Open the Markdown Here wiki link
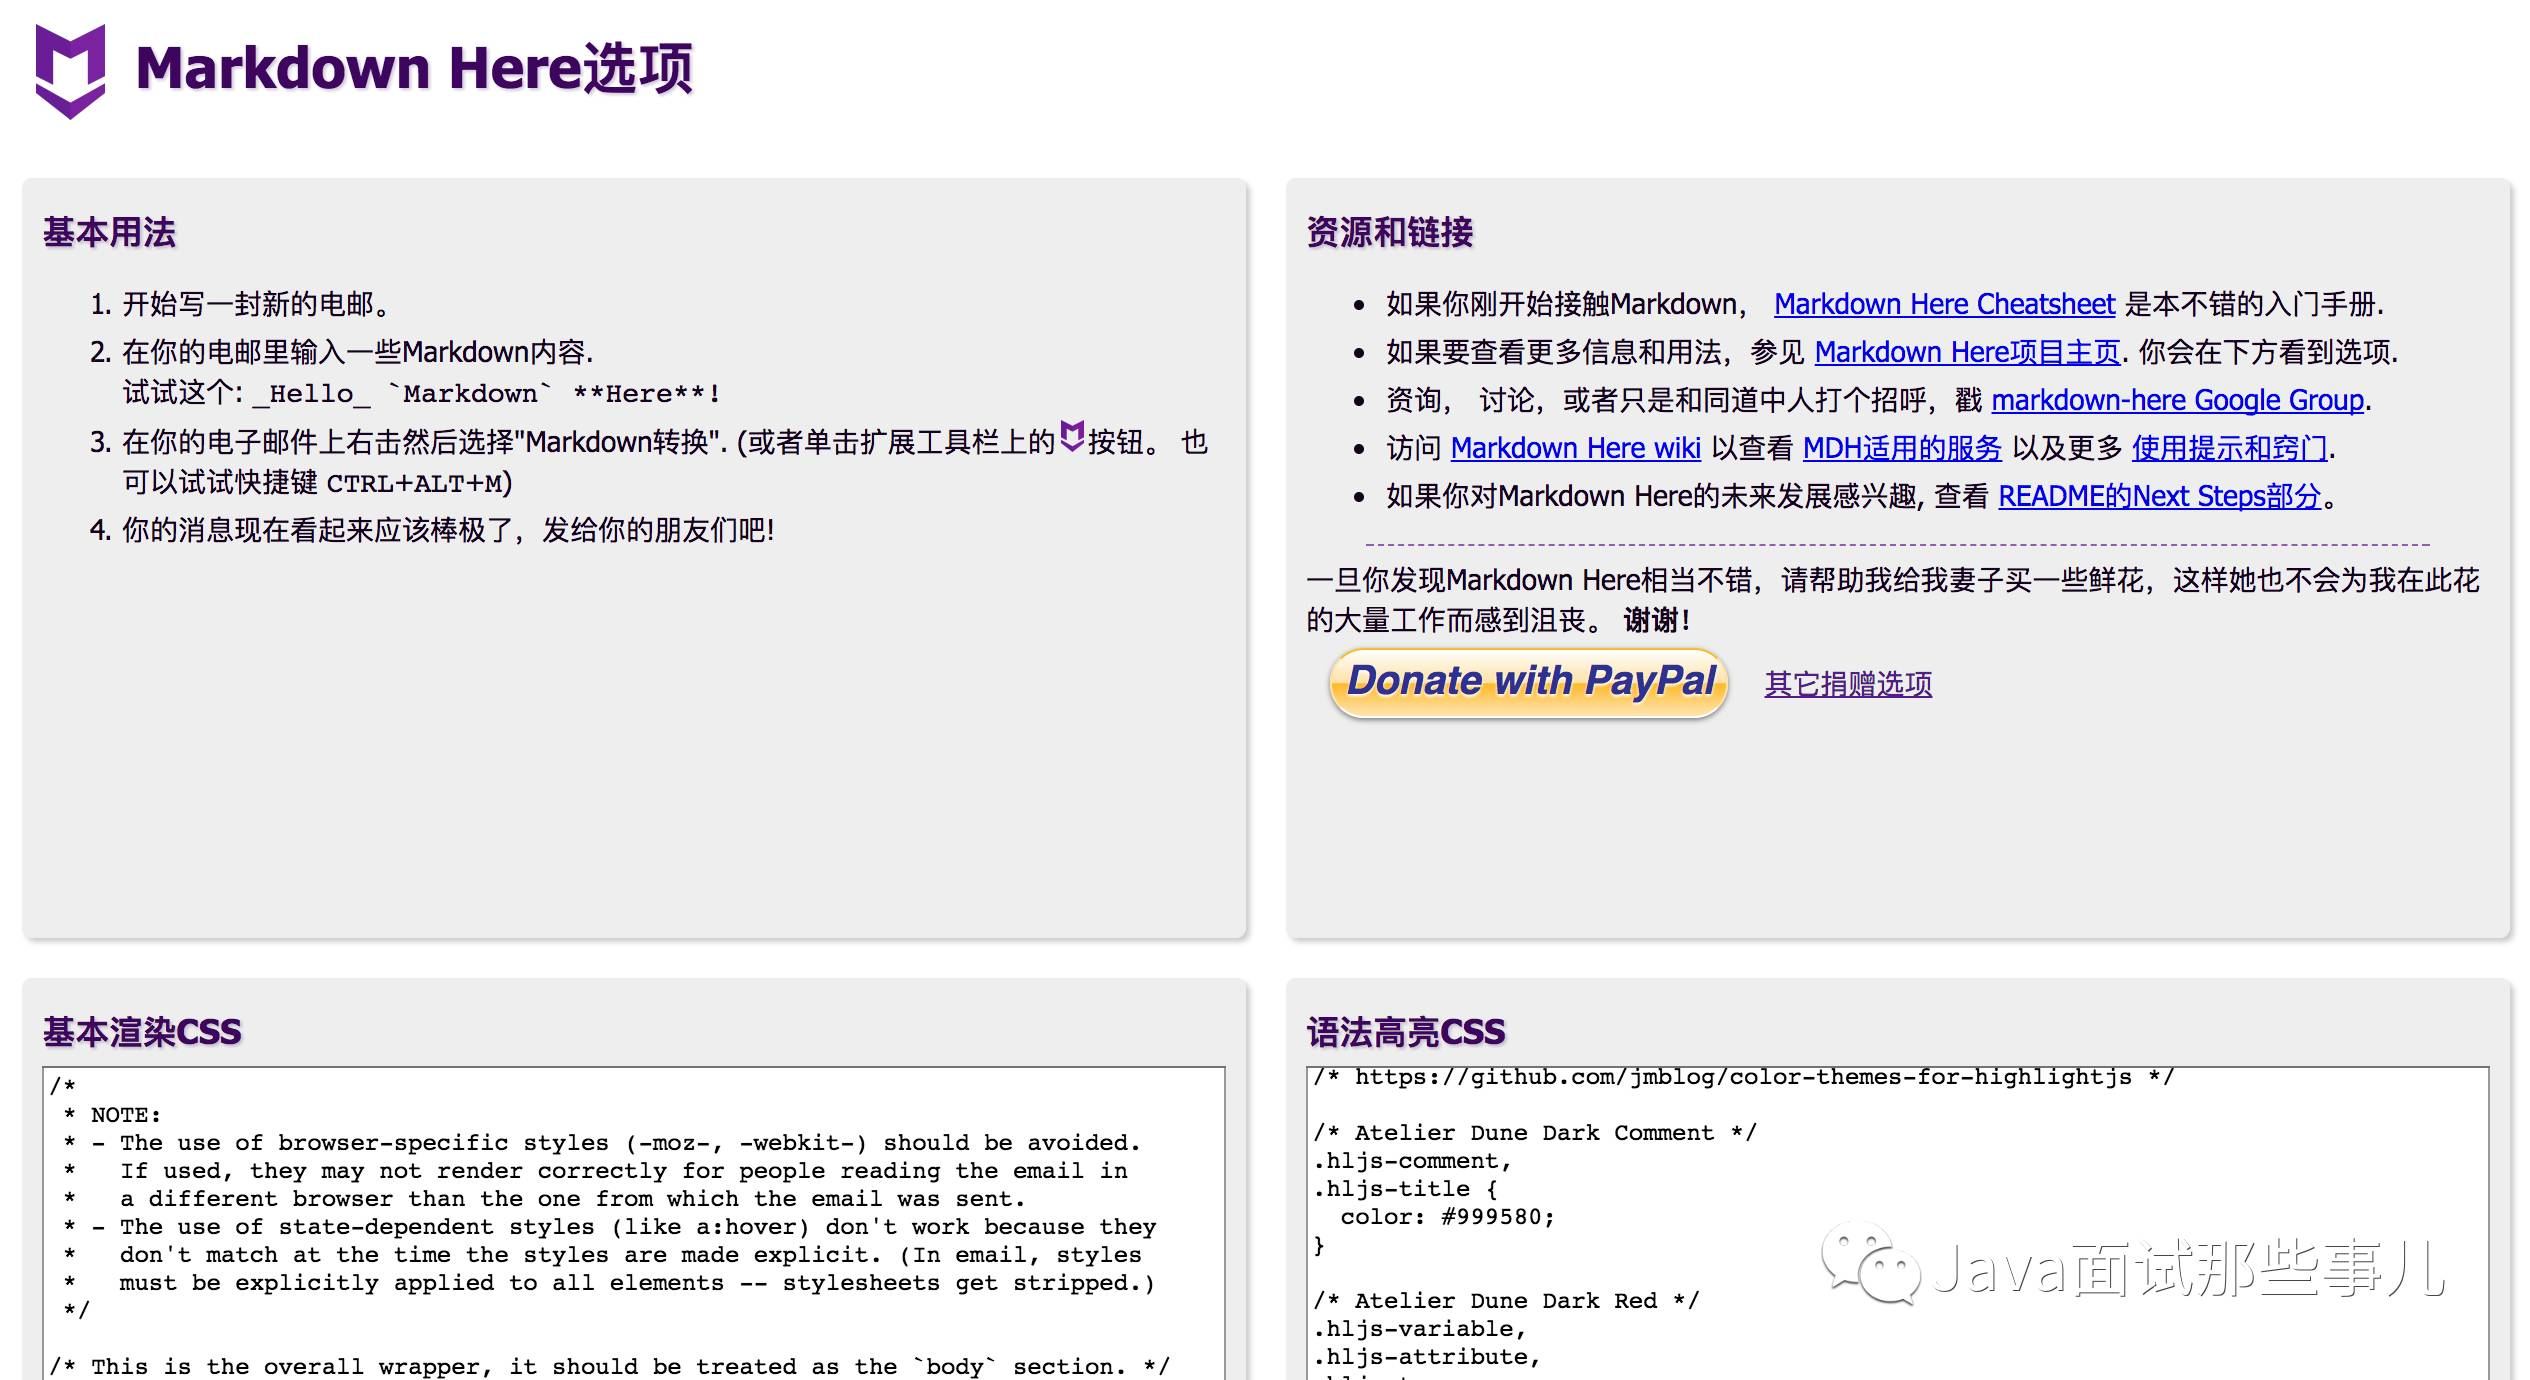The image size is (2530, 1380). (x=1575, y=448)
